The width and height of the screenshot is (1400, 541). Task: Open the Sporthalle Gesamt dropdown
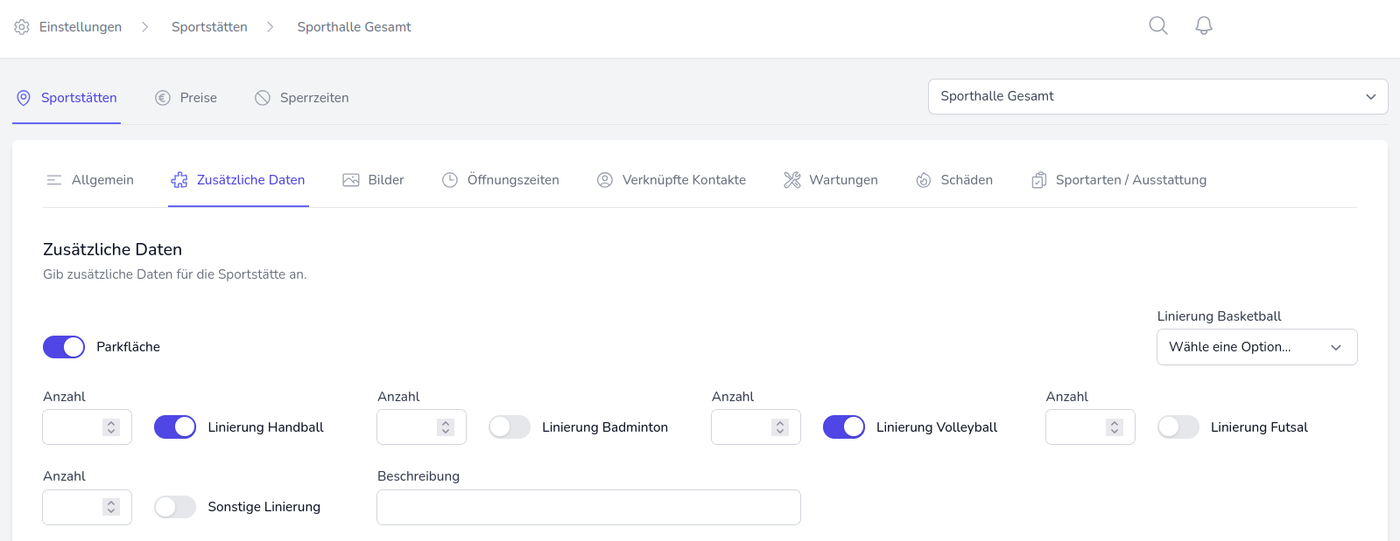coord(1157,97)
